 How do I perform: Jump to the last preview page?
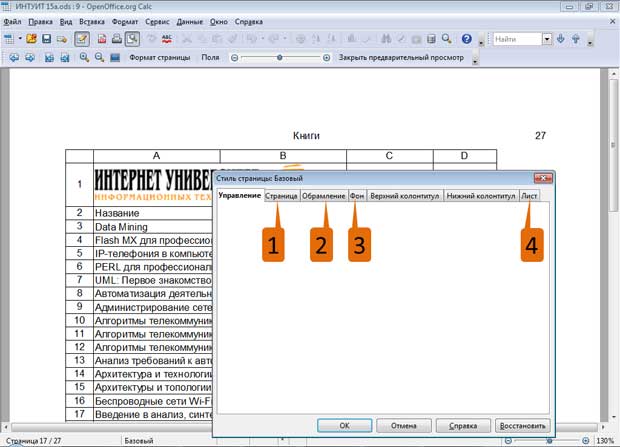coord(64,58)
